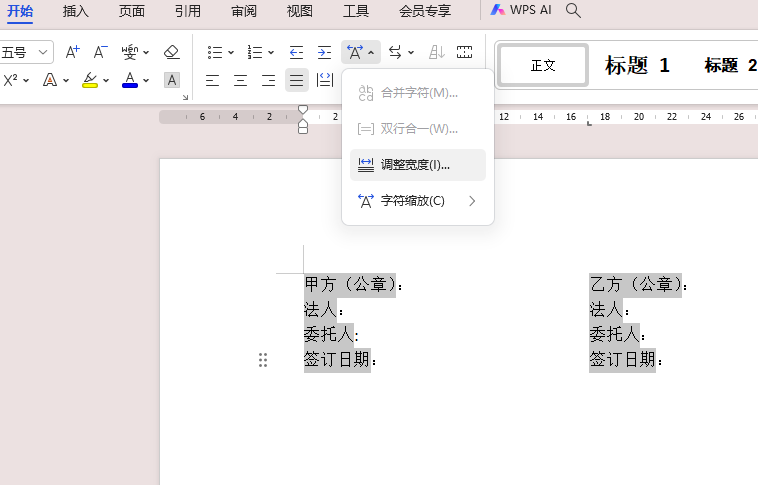Open the font size 五号 dropdown
This screenshot has height=485, width=758.
coord(43,52)
